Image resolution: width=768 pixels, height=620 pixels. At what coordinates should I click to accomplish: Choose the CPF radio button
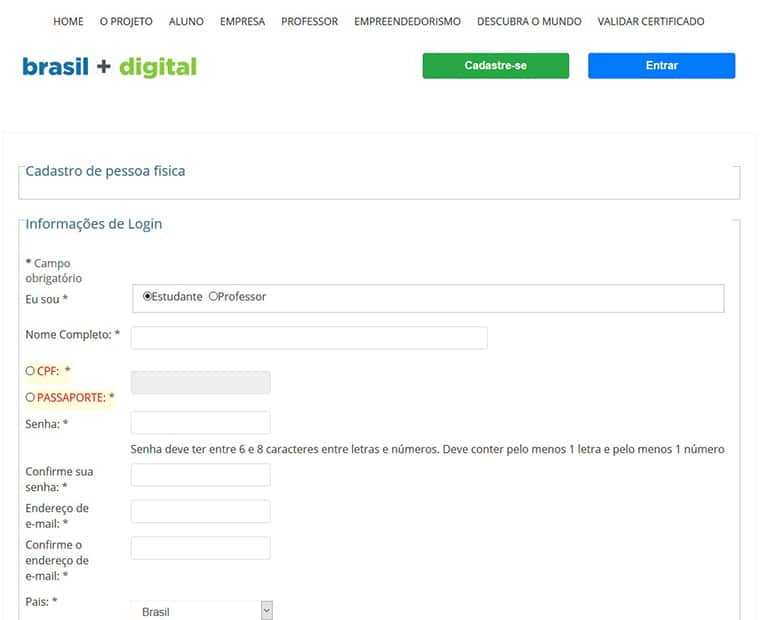pyautogui.click(x=30, y=371)
